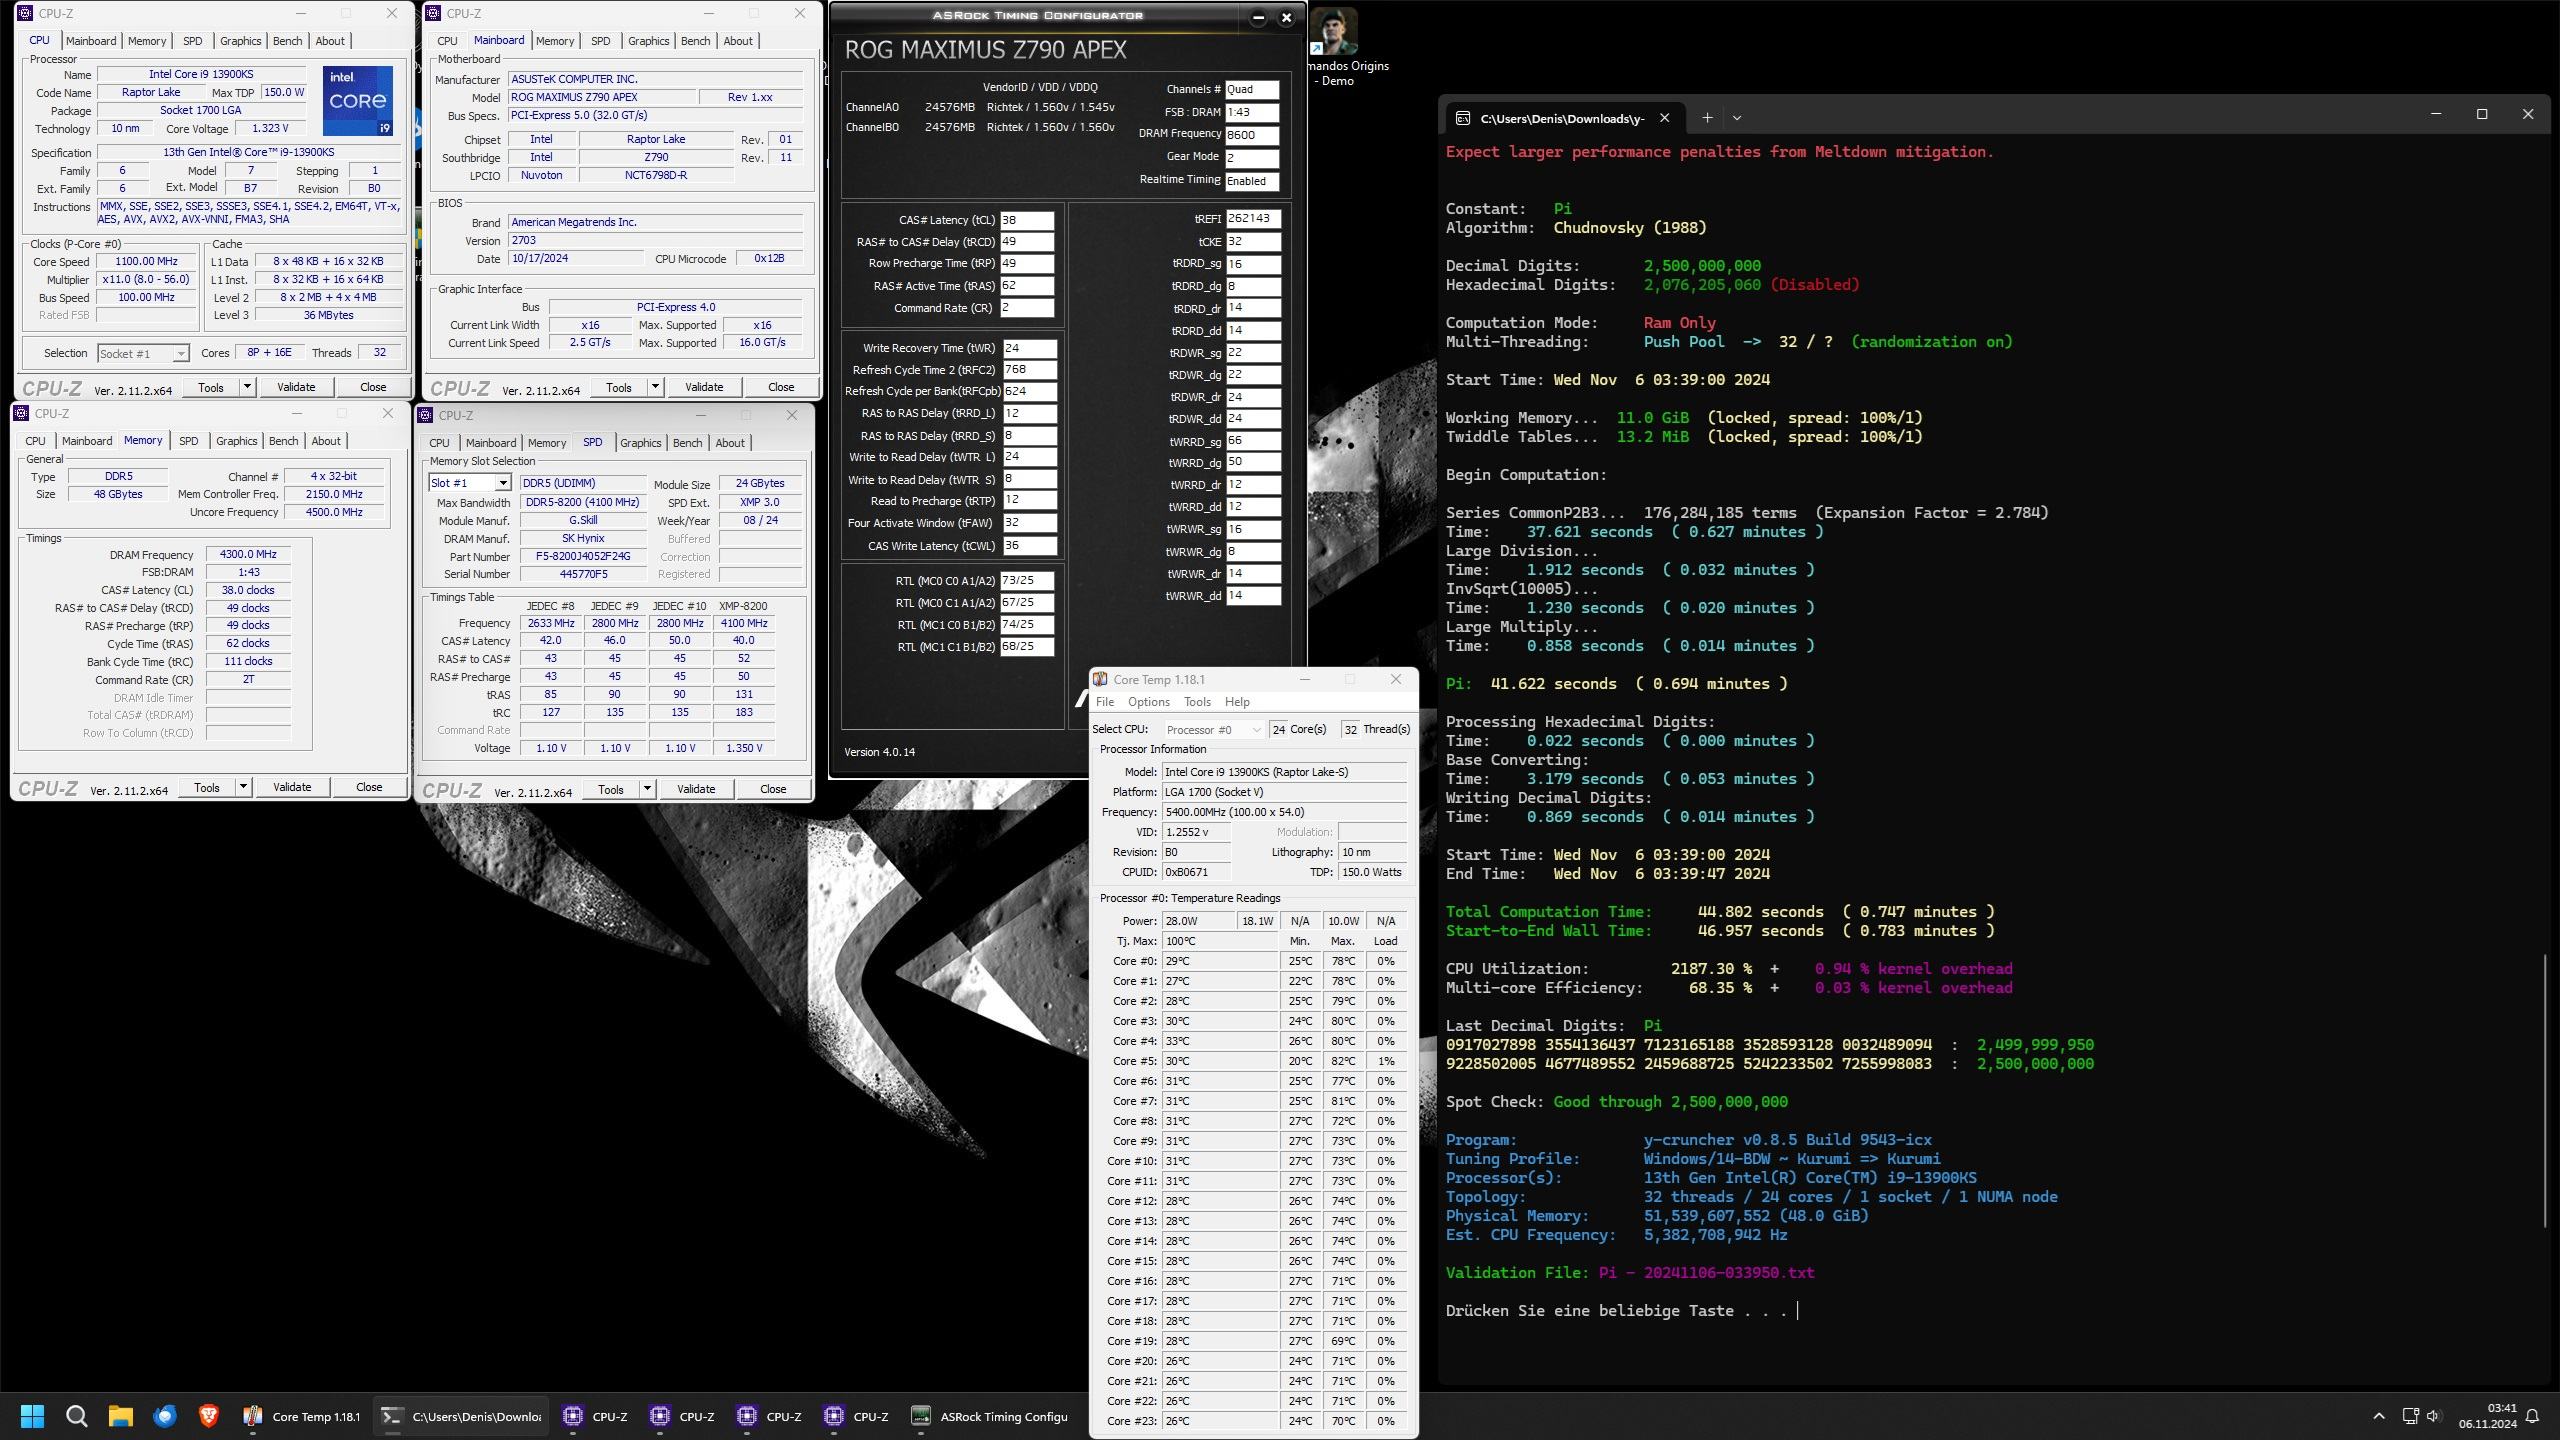Click tREFI value field
The width and height of the screenshot is (2560, 1440).
(1253, 218)
